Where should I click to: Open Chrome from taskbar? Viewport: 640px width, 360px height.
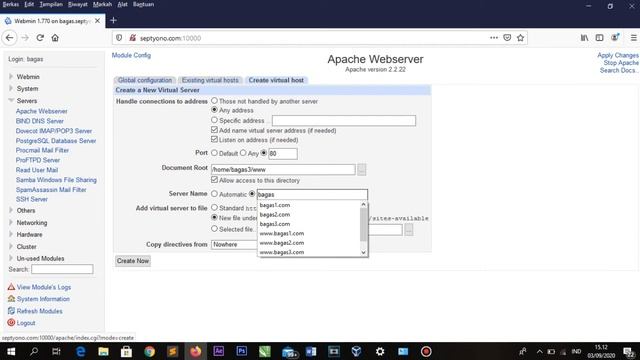pos(149,351)
